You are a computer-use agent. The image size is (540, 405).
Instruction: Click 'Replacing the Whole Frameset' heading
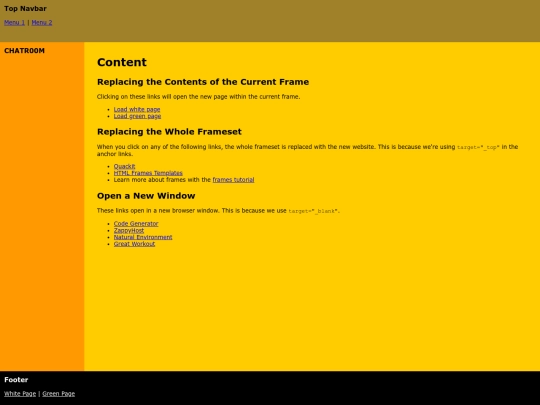click(169, 132)
